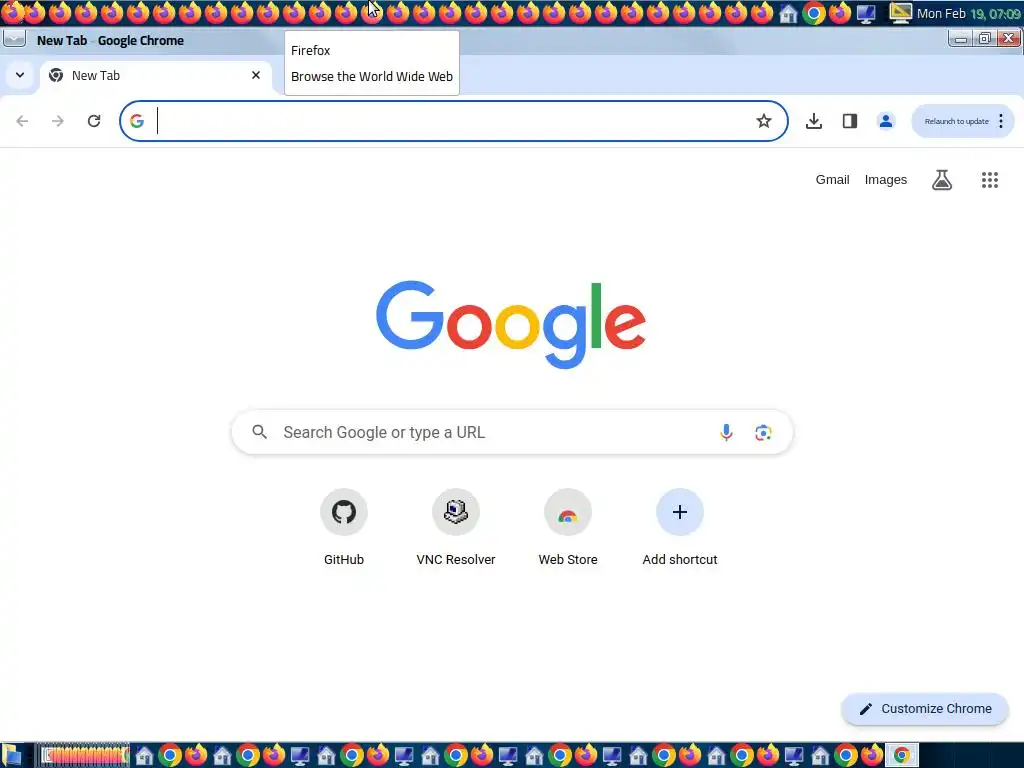Open the Gmail link
The width and height of the screenshot is (1024, 768).
tap(832, 180)
